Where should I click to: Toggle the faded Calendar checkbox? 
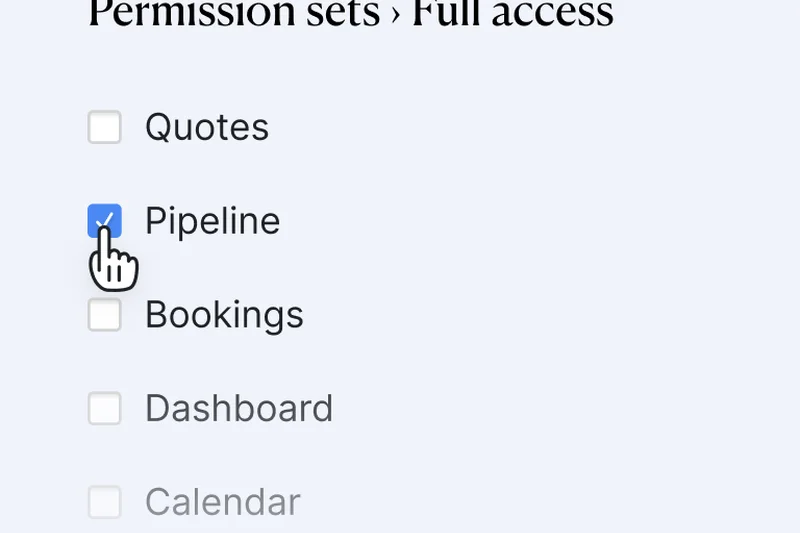105,502
